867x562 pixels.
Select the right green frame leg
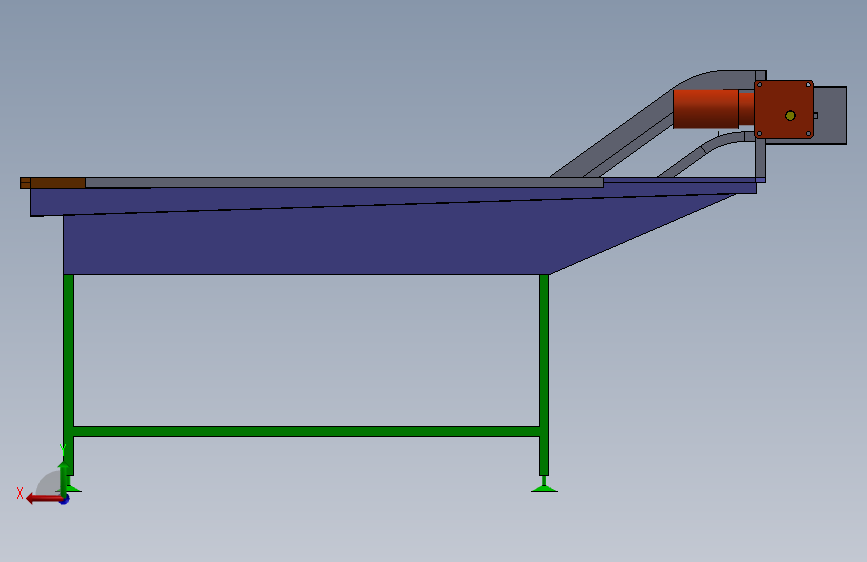544,374
